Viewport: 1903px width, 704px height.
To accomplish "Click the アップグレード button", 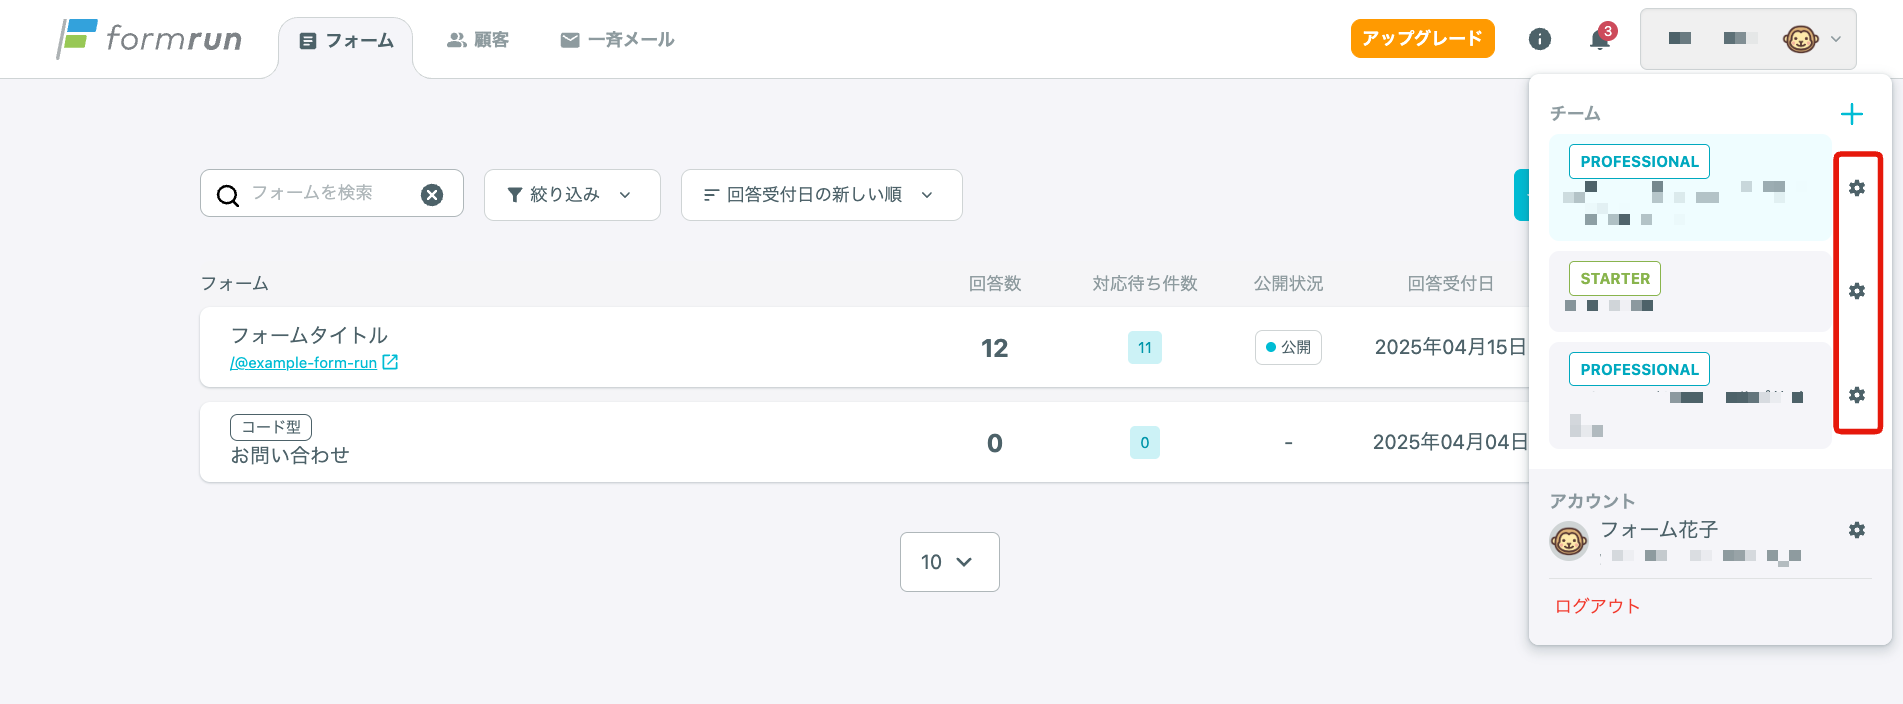I will pyautogui.click(x=1422, y=39).
